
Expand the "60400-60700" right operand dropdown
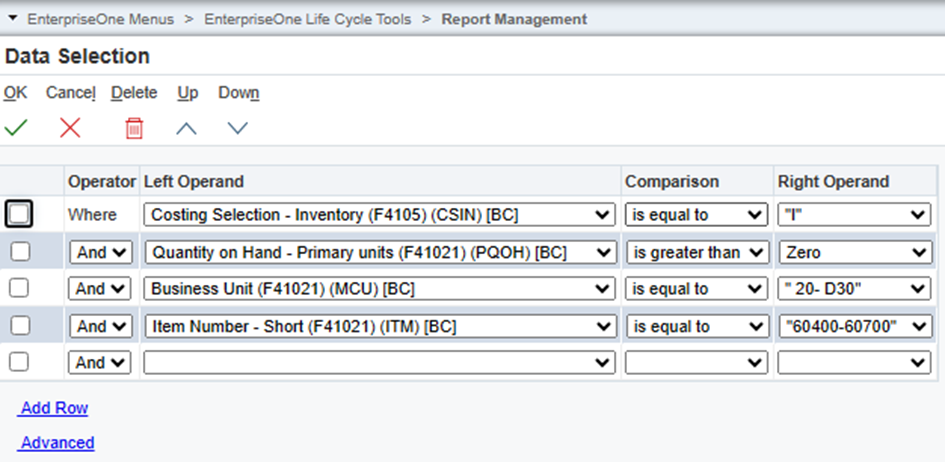point(854,326)
